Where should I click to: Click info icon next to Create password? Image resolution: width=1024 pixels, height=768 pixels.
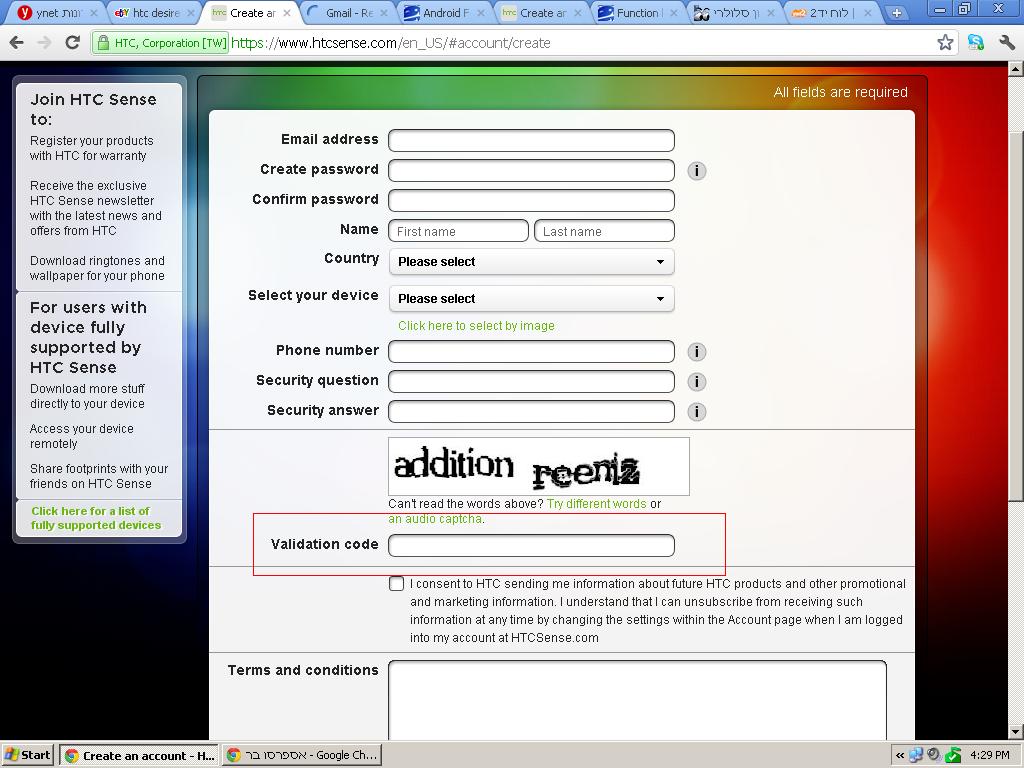(697, 171)
